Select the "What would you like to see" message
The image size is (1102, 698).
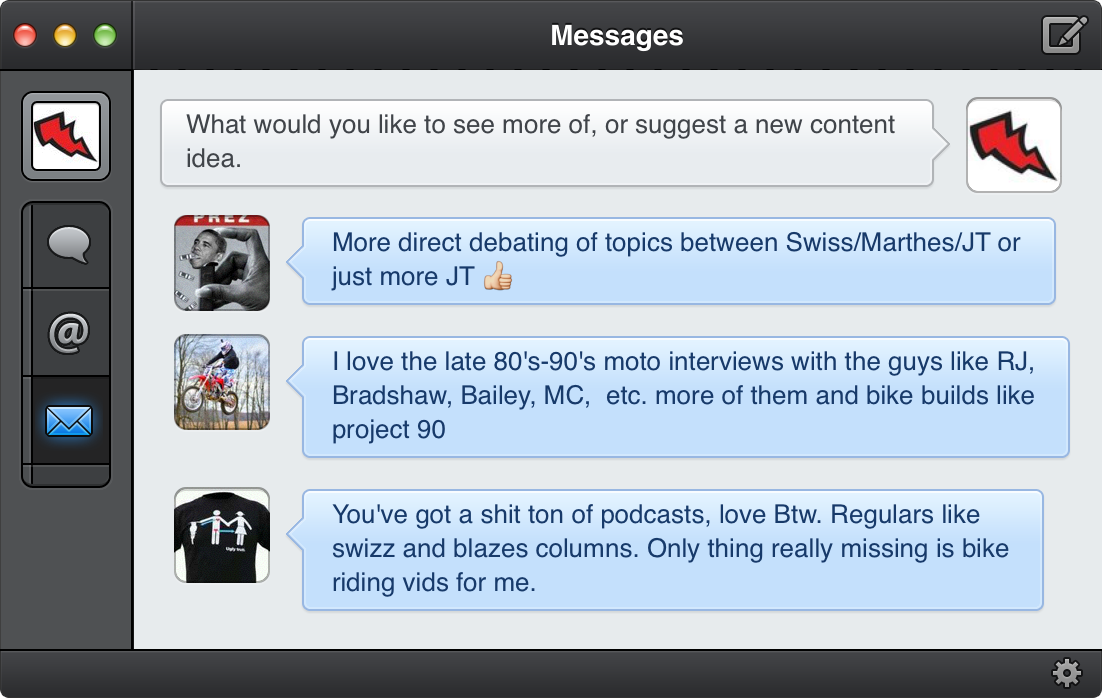(x=546, y=142)
